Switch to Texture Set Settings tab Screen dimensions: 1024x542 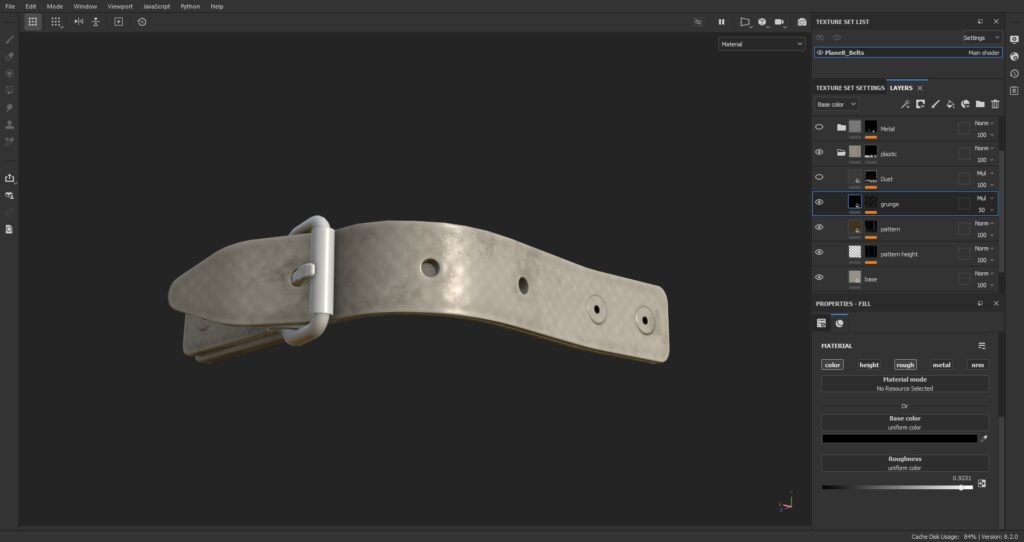click(x=850, y=88)
